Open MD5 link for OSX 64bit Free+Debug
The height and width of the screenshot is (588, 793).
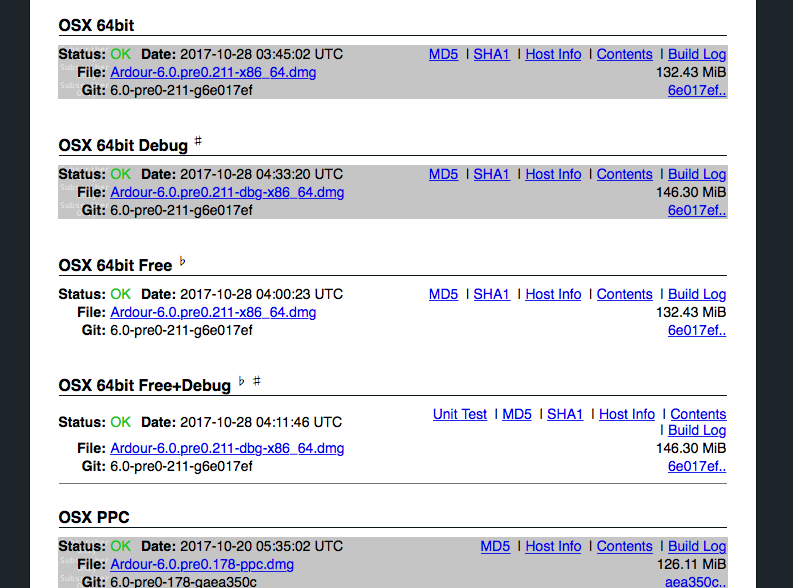tap(517, 415)
